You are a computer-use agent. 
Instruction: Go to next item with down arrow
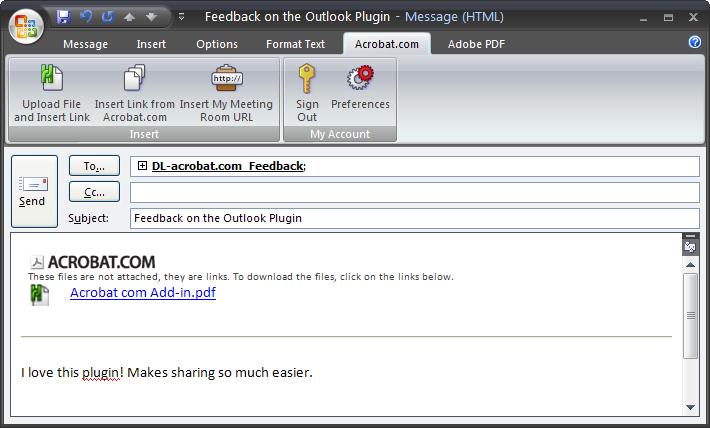point(151,17)
